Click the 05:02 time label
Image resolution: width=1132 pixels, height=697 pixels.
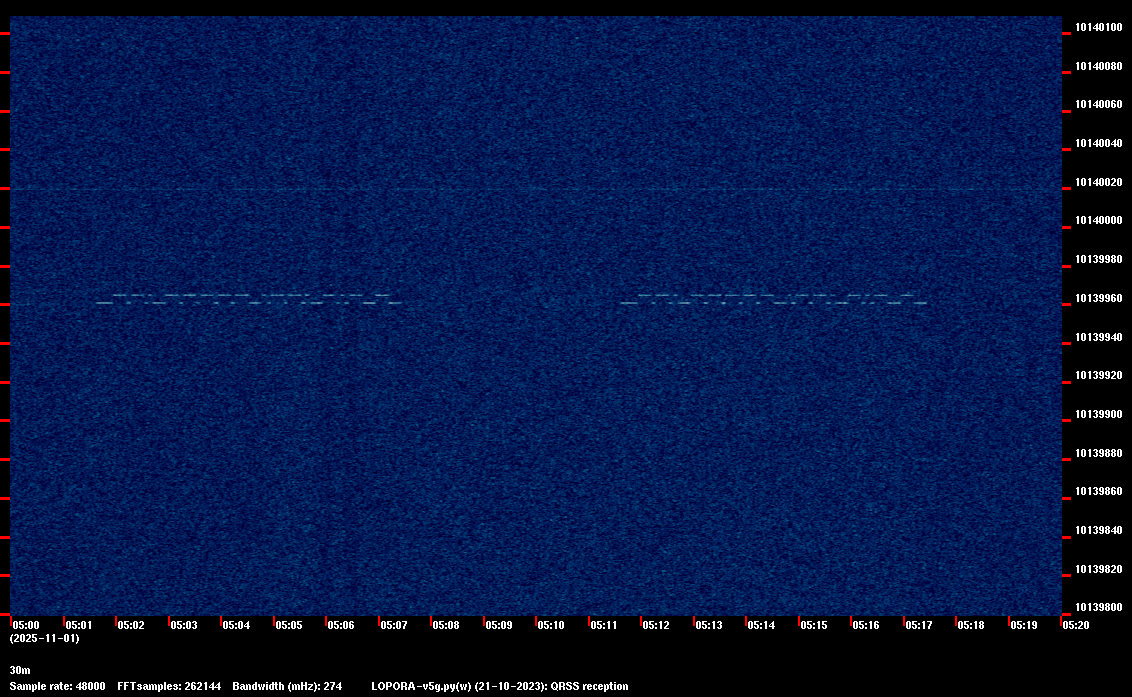point(131,625)
